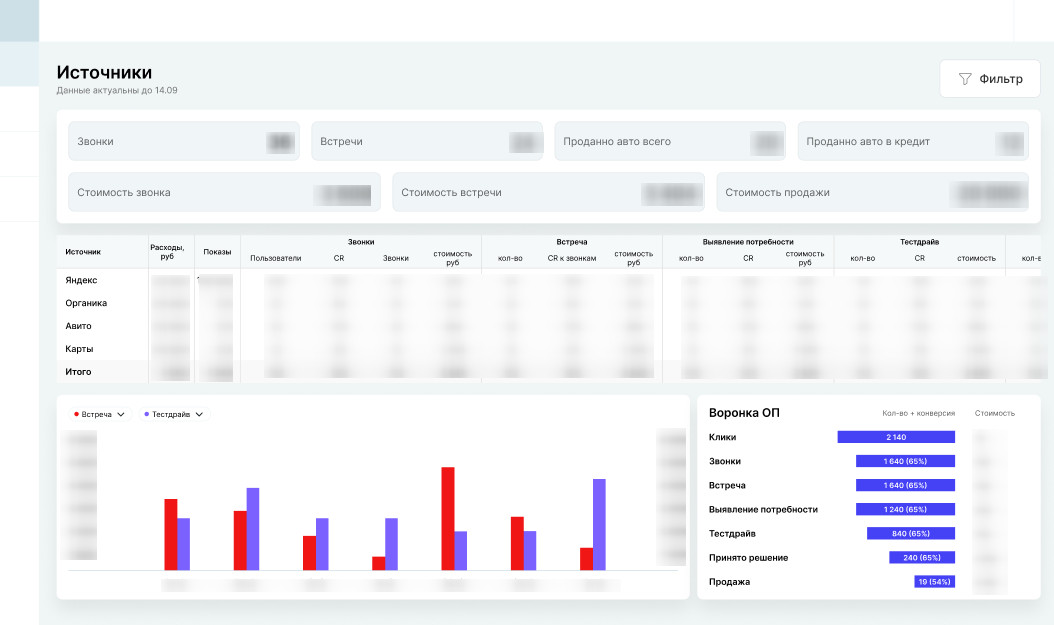Click the Источник column header
This screenshot has width=1054, height=625.
[83, 252]
